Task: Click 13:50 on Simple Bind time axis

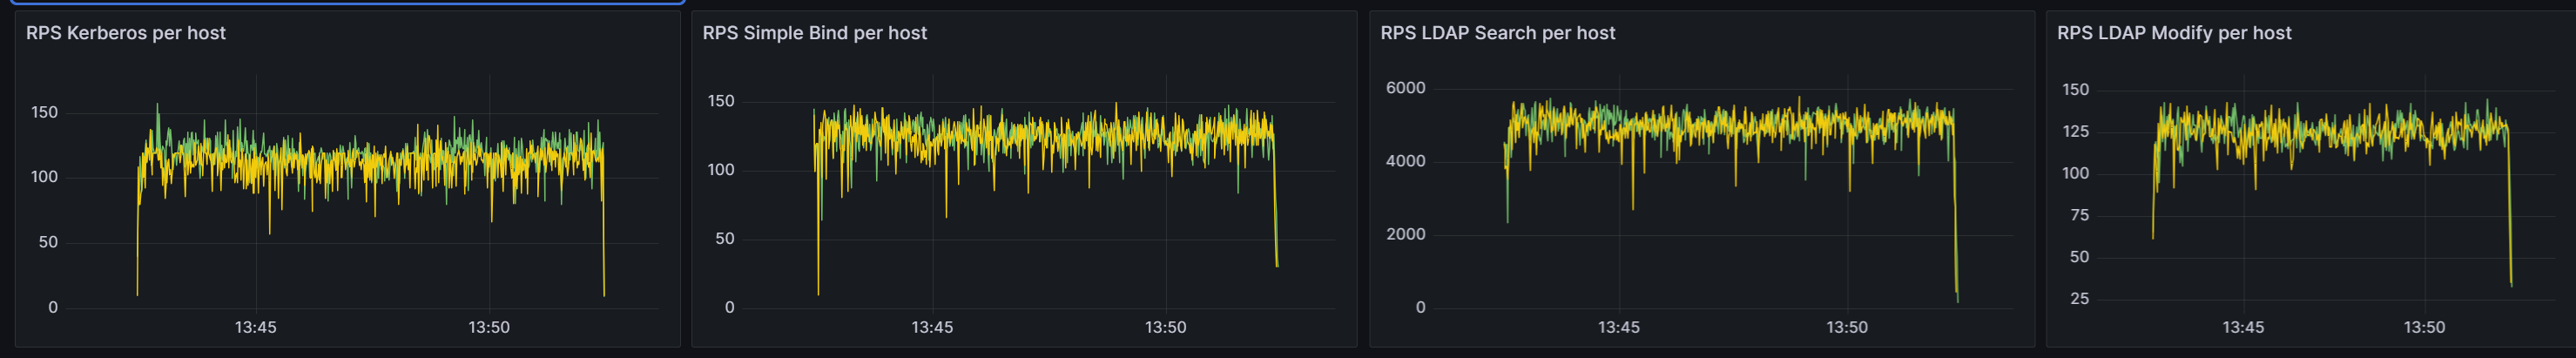Action: click(1165, 327)
